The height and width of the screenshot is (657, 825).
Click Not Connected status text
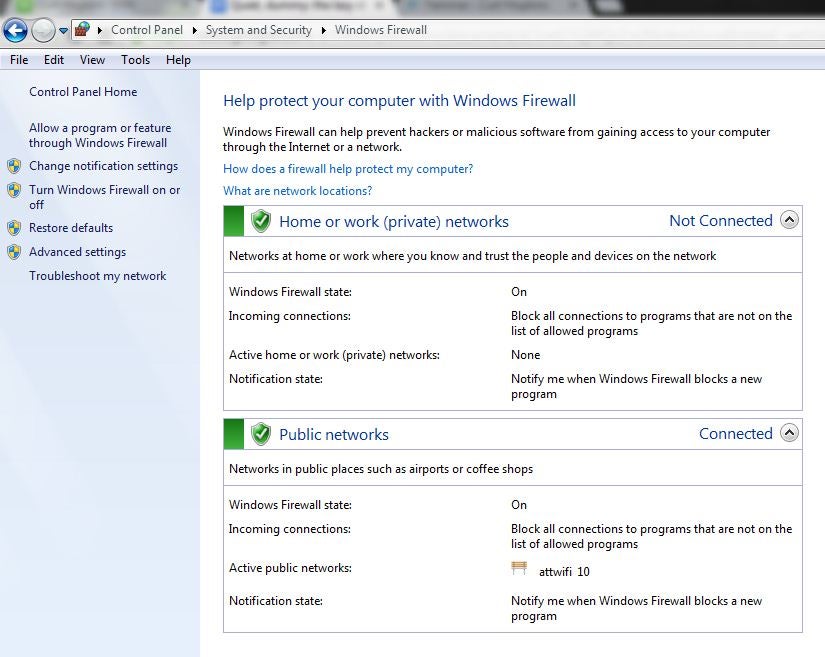pyautogui.click(x=721, y=220)
